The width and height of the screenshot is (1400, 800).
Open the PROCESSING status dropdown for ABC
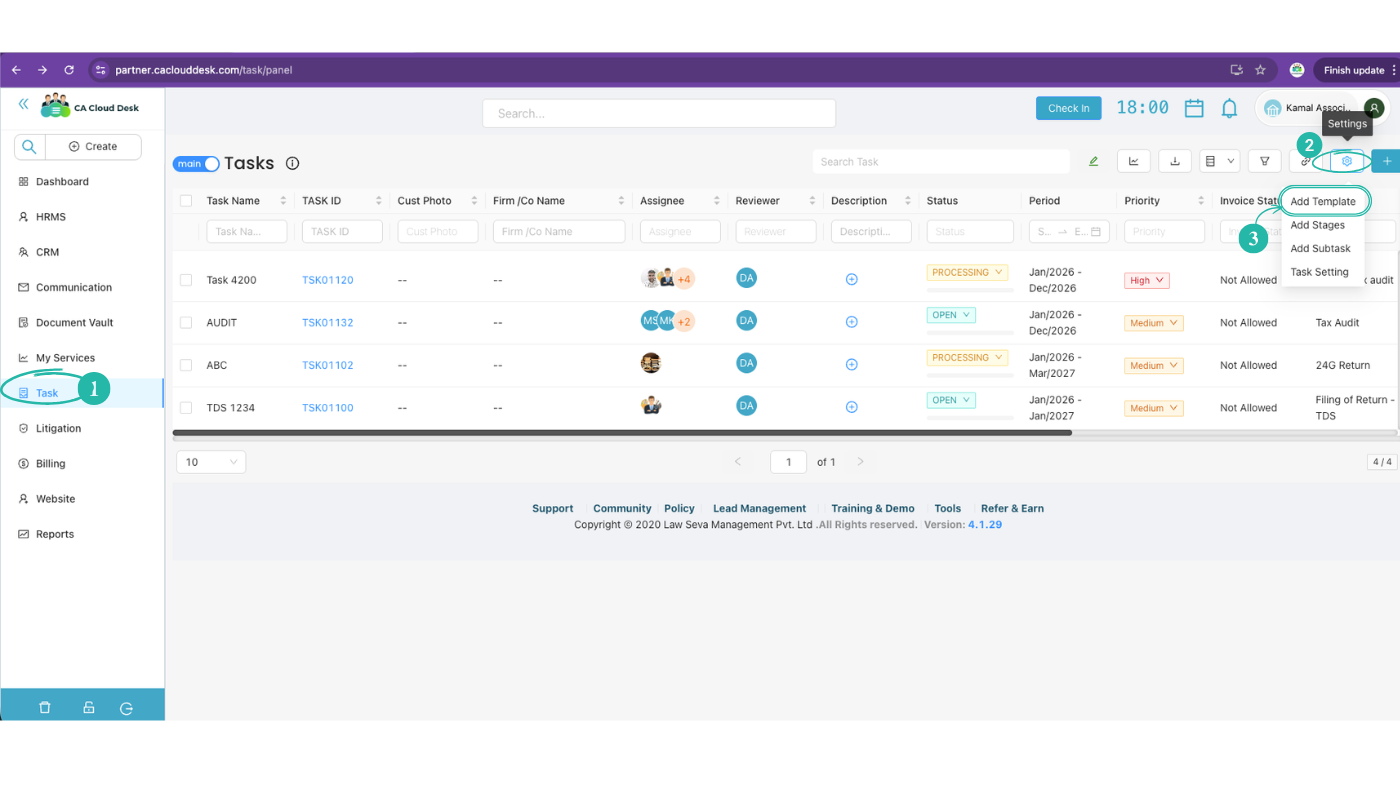tap(967, 357)
